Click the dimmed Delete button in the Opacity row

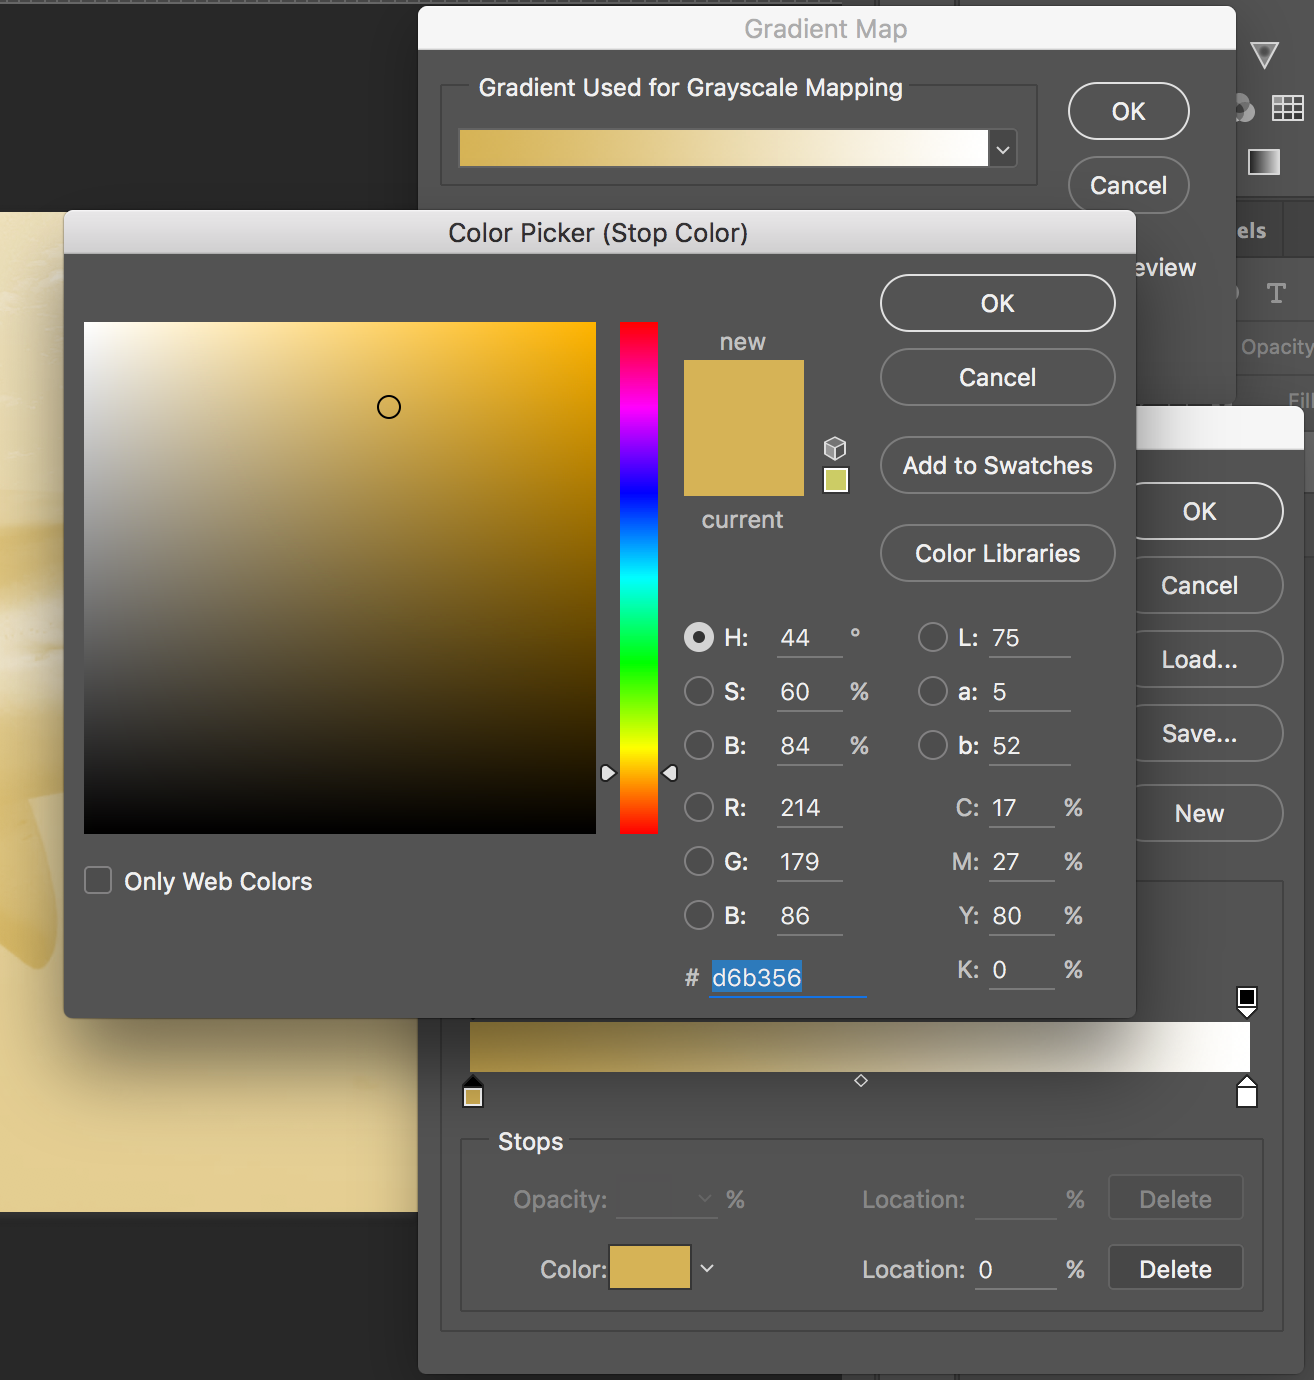click(1176, 1198)
